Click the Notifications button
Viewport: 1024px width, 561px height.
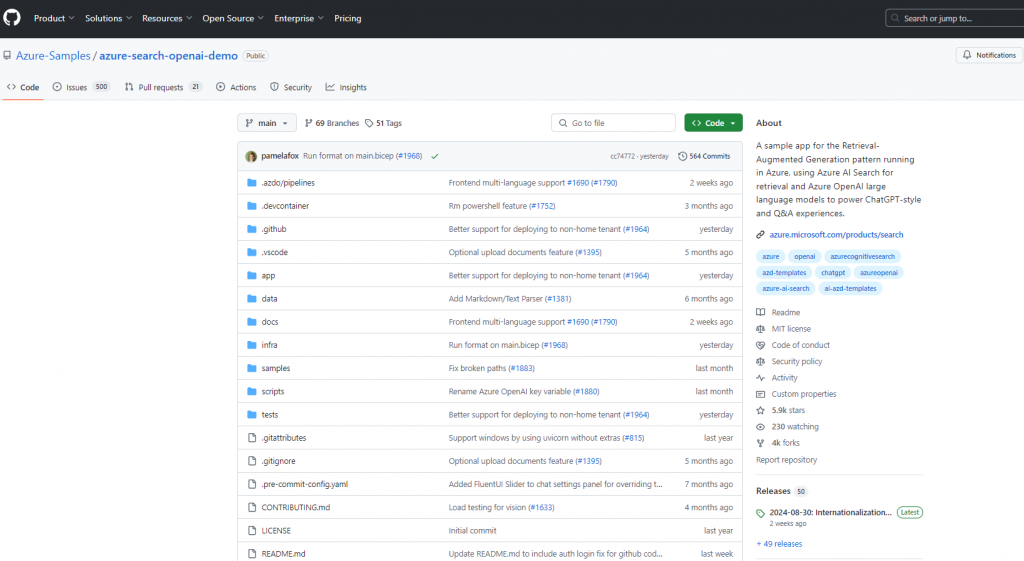[989, 56]
